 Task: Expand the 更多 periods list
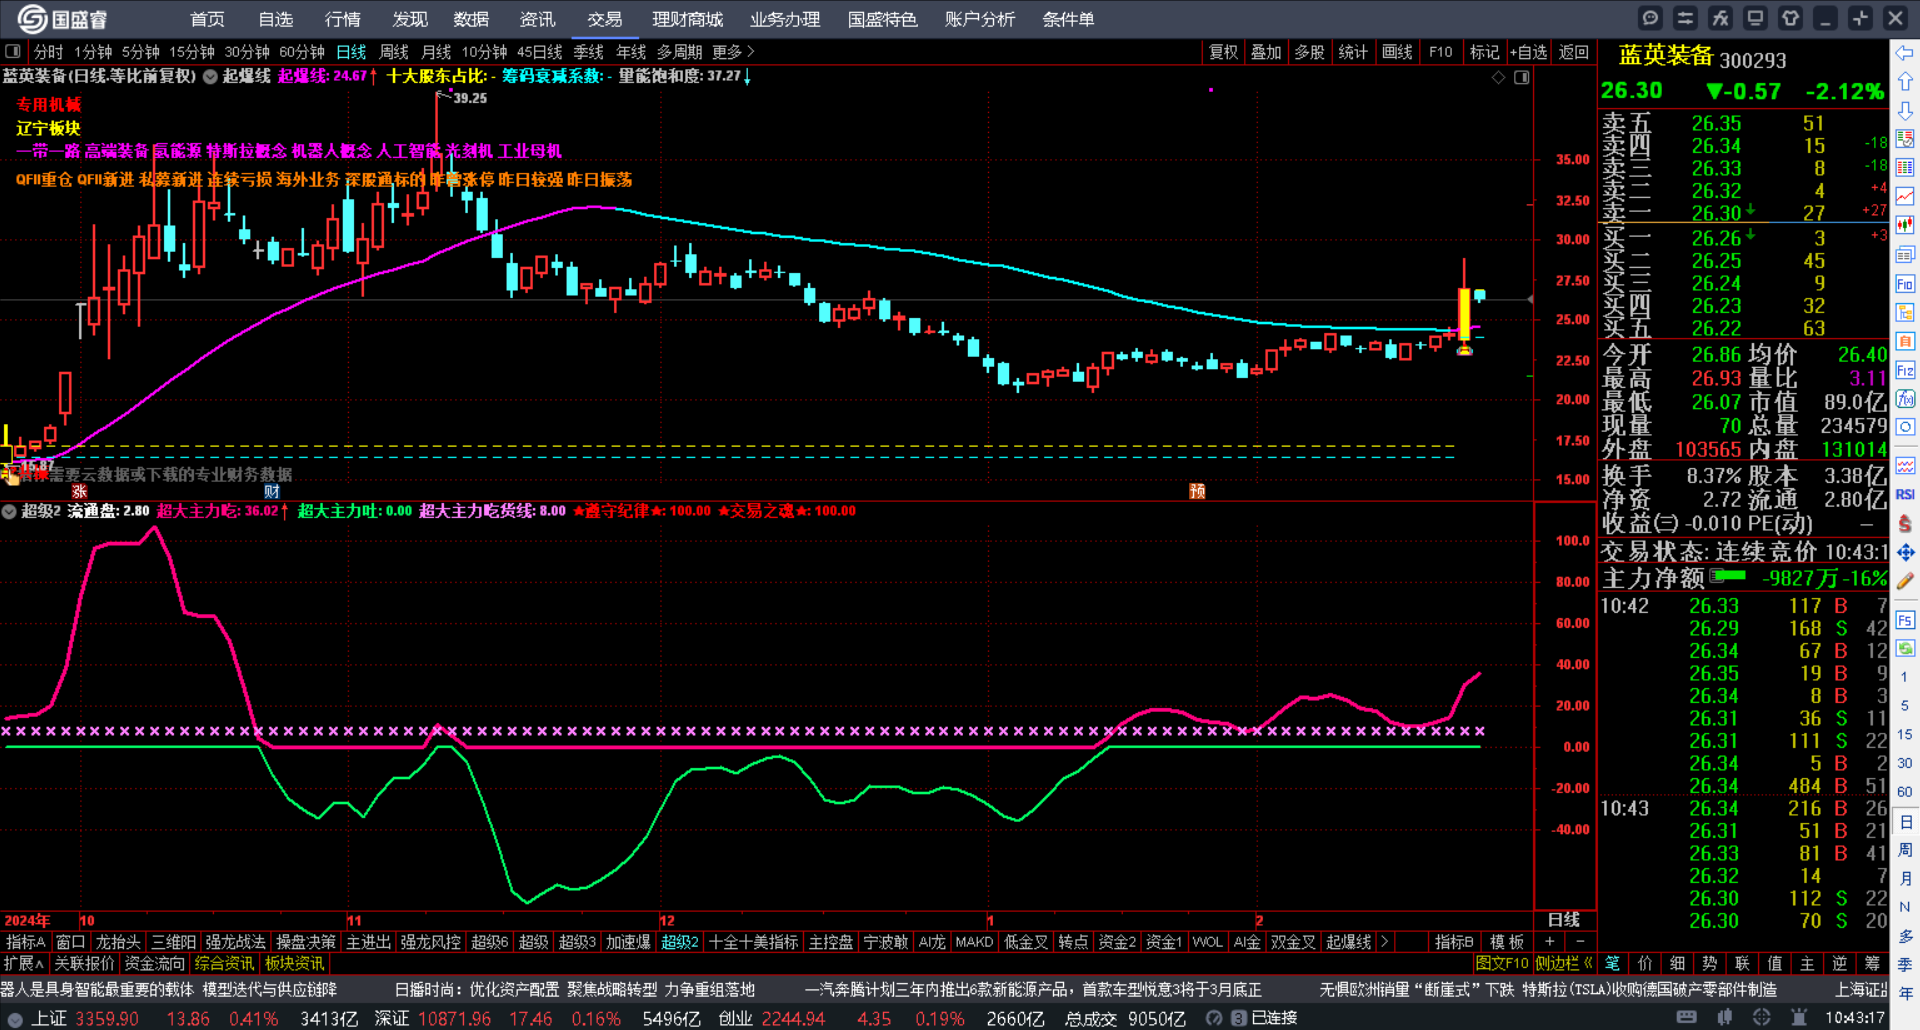(x=733, y=52)
